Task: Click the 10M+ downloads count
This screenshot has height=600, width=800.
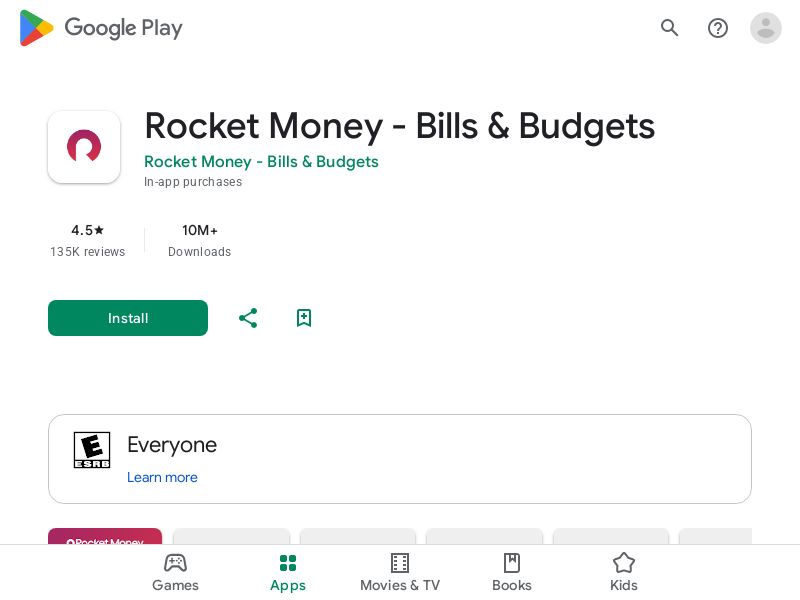Action: click(199, 230)
